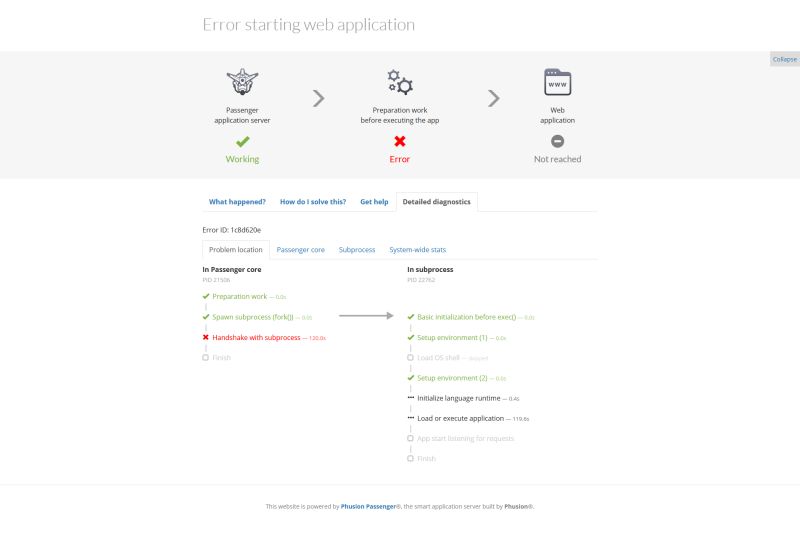
Task: Collapse the status summary panel
Action: [x=785, y=59]
